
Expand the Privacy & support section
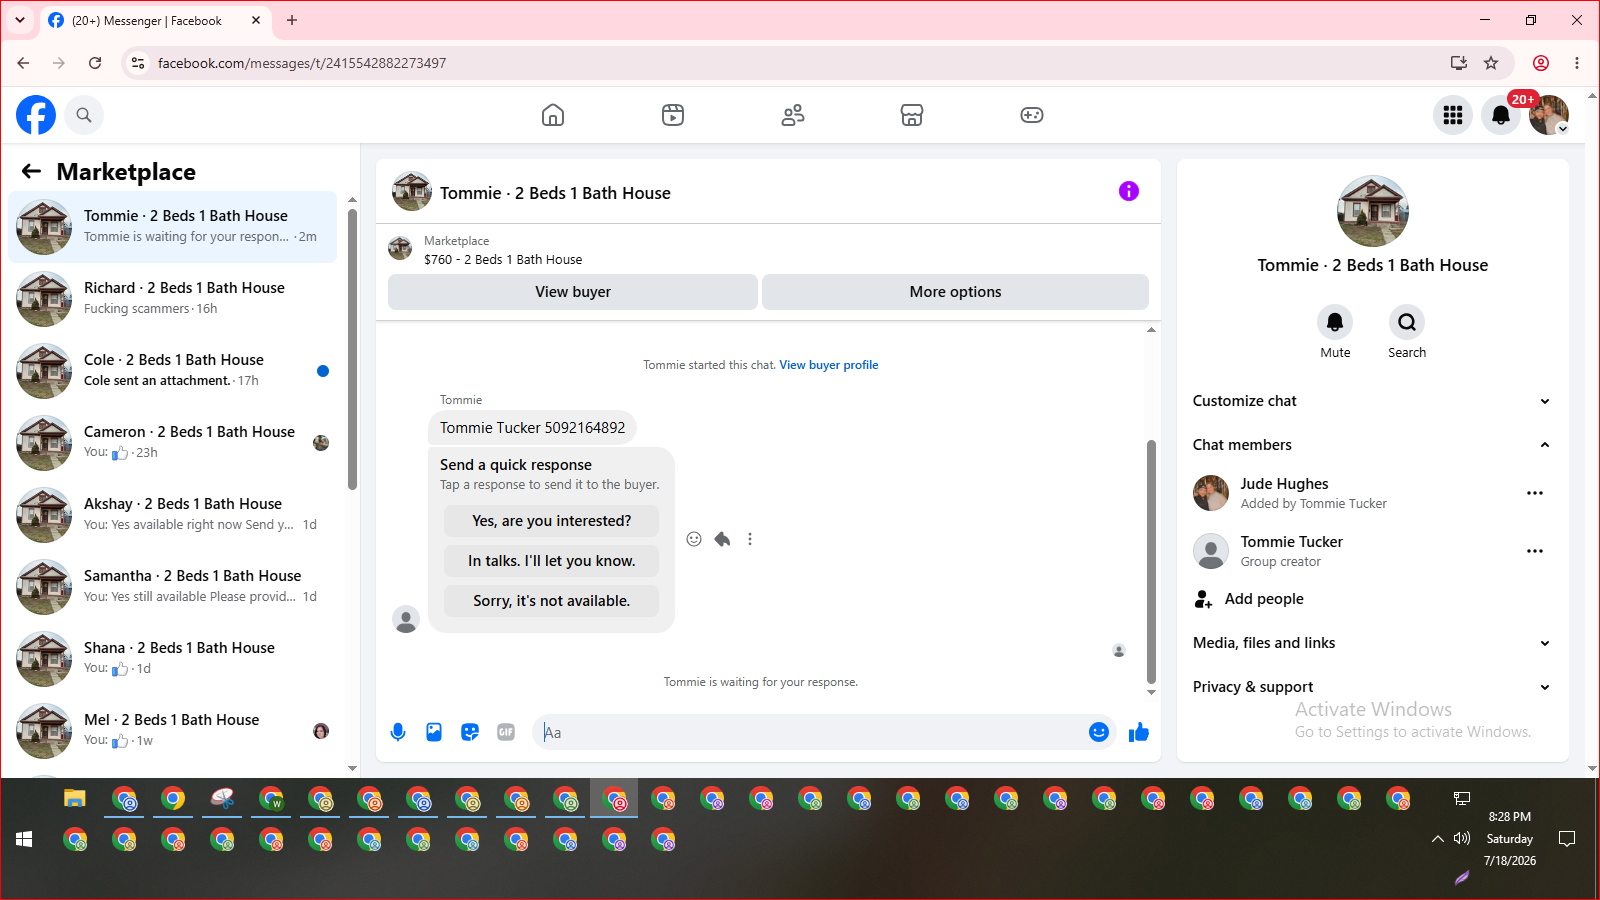(x=1372, y=687)
